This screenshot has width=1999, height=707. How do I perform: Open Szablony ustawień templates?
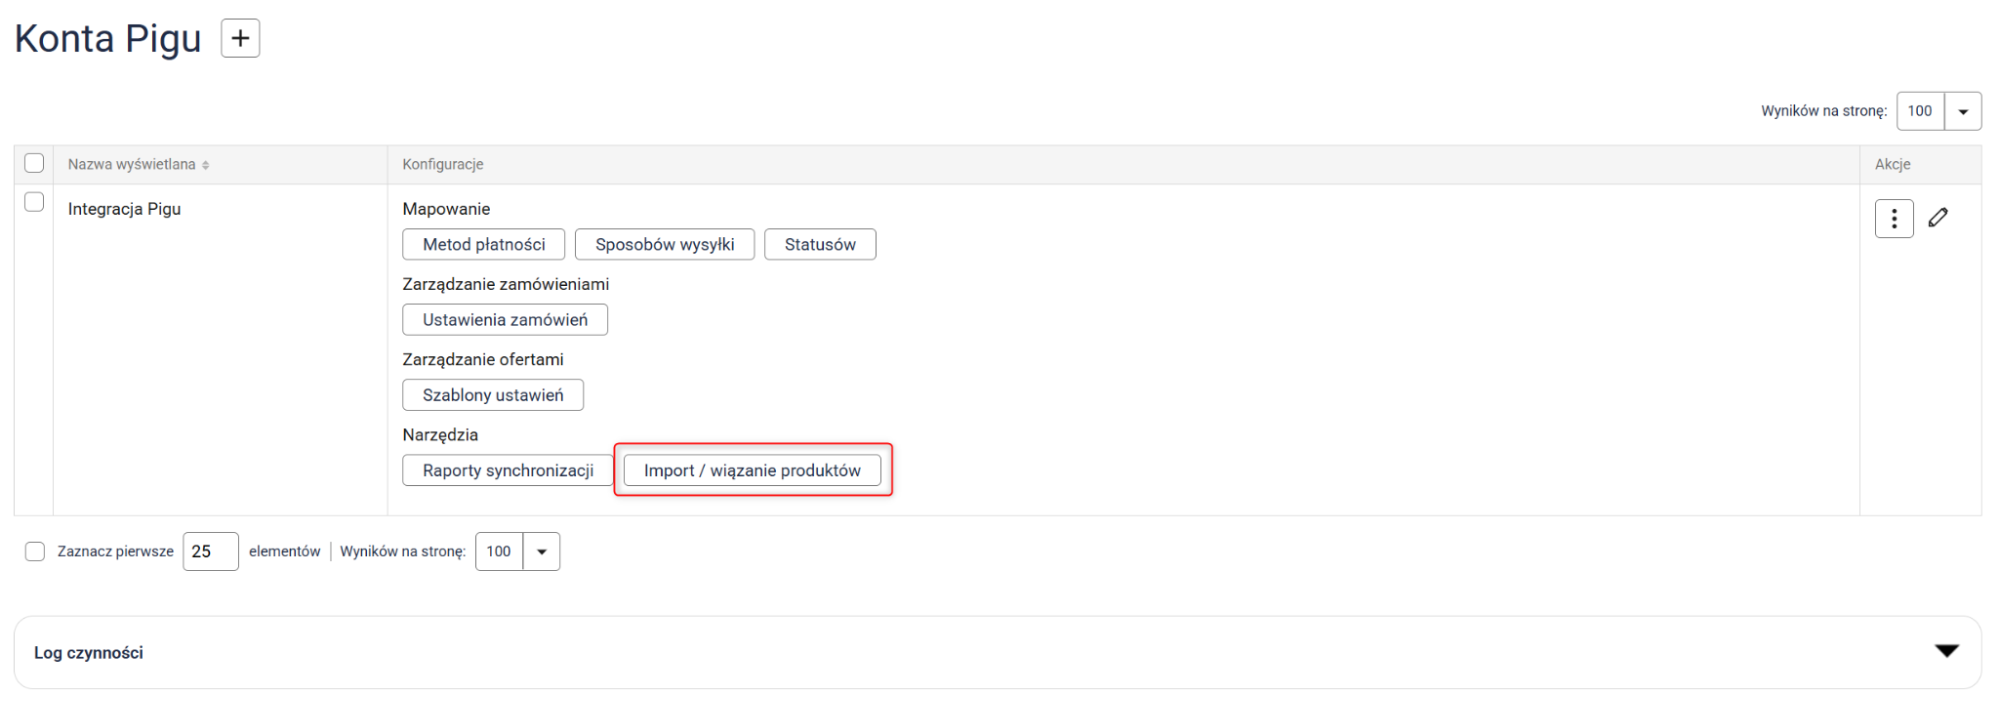(x=492, y=395)
